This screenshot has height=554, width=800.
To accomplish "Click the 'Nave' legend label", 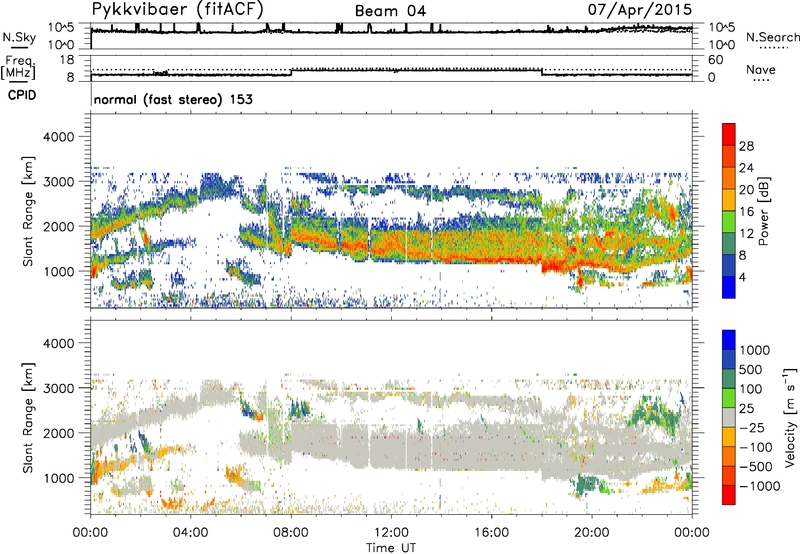I will 761,69.
